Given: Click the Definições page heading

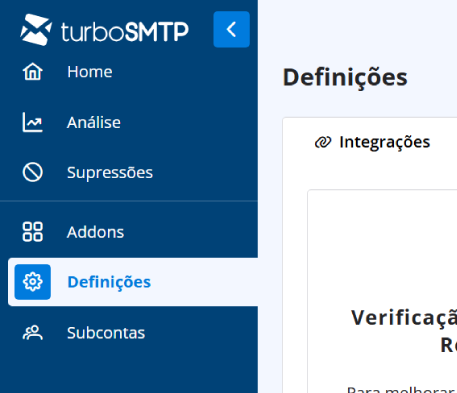Looking at the screenshot, I should point(345,77).
